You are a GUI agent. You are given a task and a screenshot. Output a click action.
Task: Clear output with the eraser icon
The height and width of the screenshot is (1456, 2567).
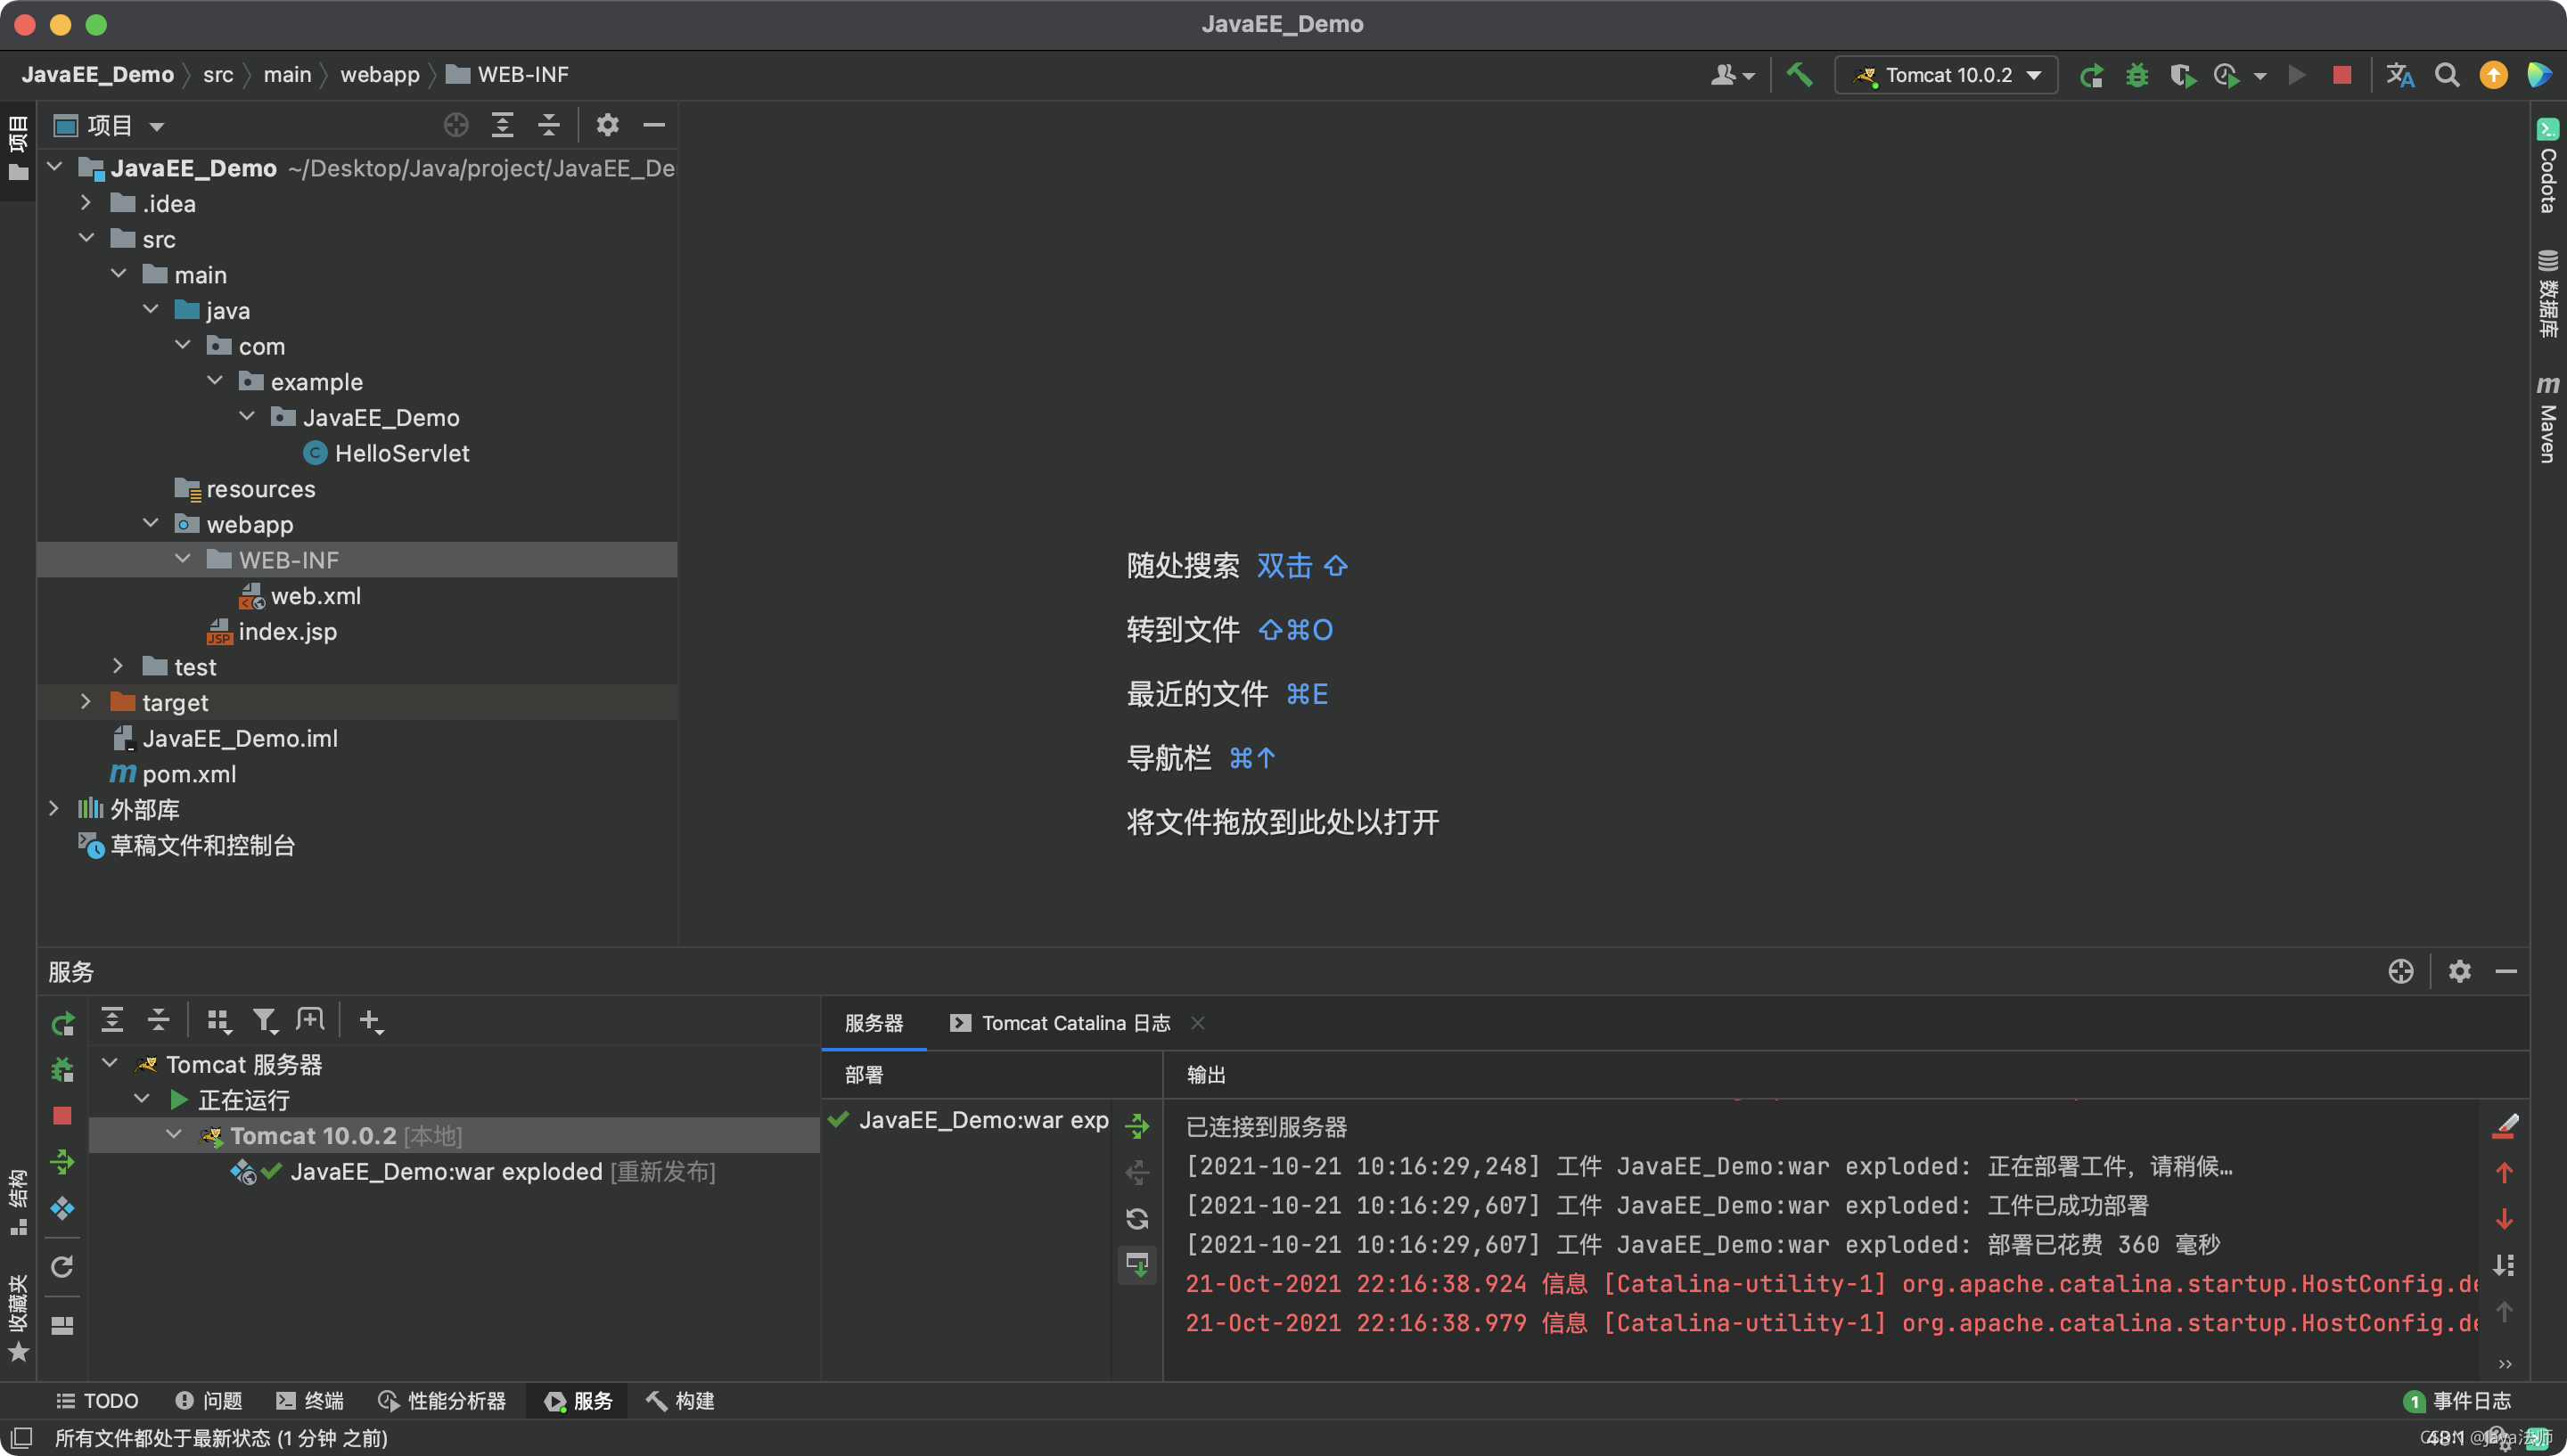point(2504,1126)
